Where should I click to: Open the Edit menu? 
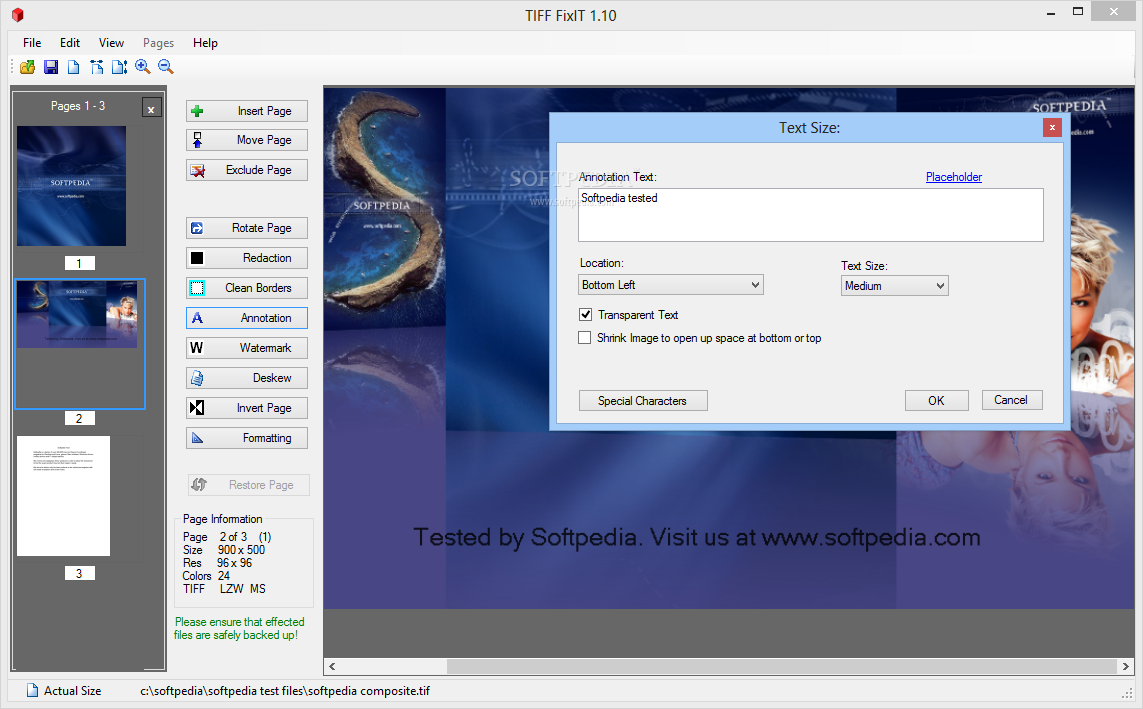pos(70,43)
